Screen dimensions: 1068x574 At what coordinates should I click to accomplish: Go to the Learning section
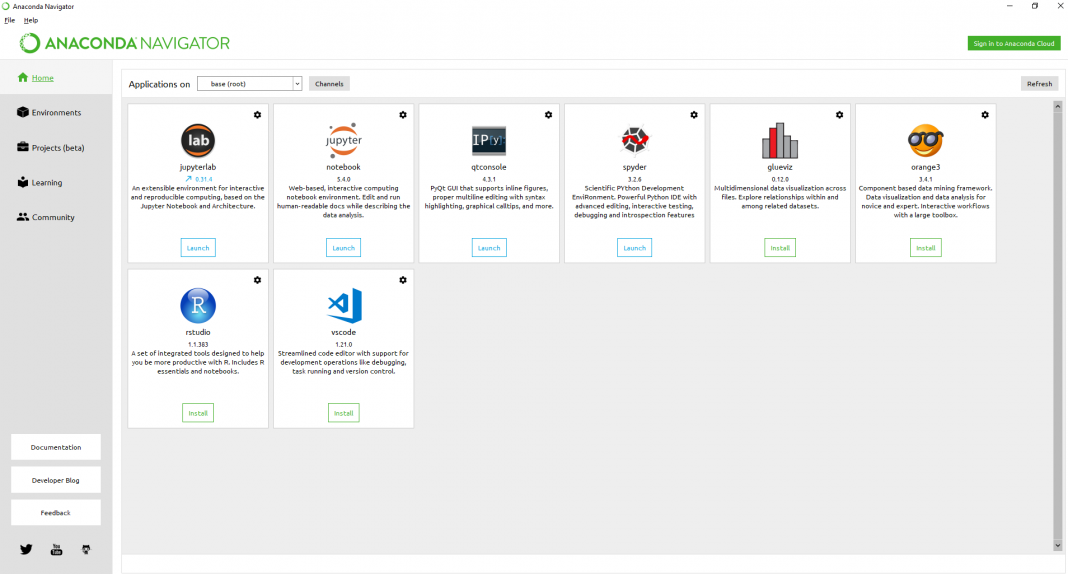[46, 183]
